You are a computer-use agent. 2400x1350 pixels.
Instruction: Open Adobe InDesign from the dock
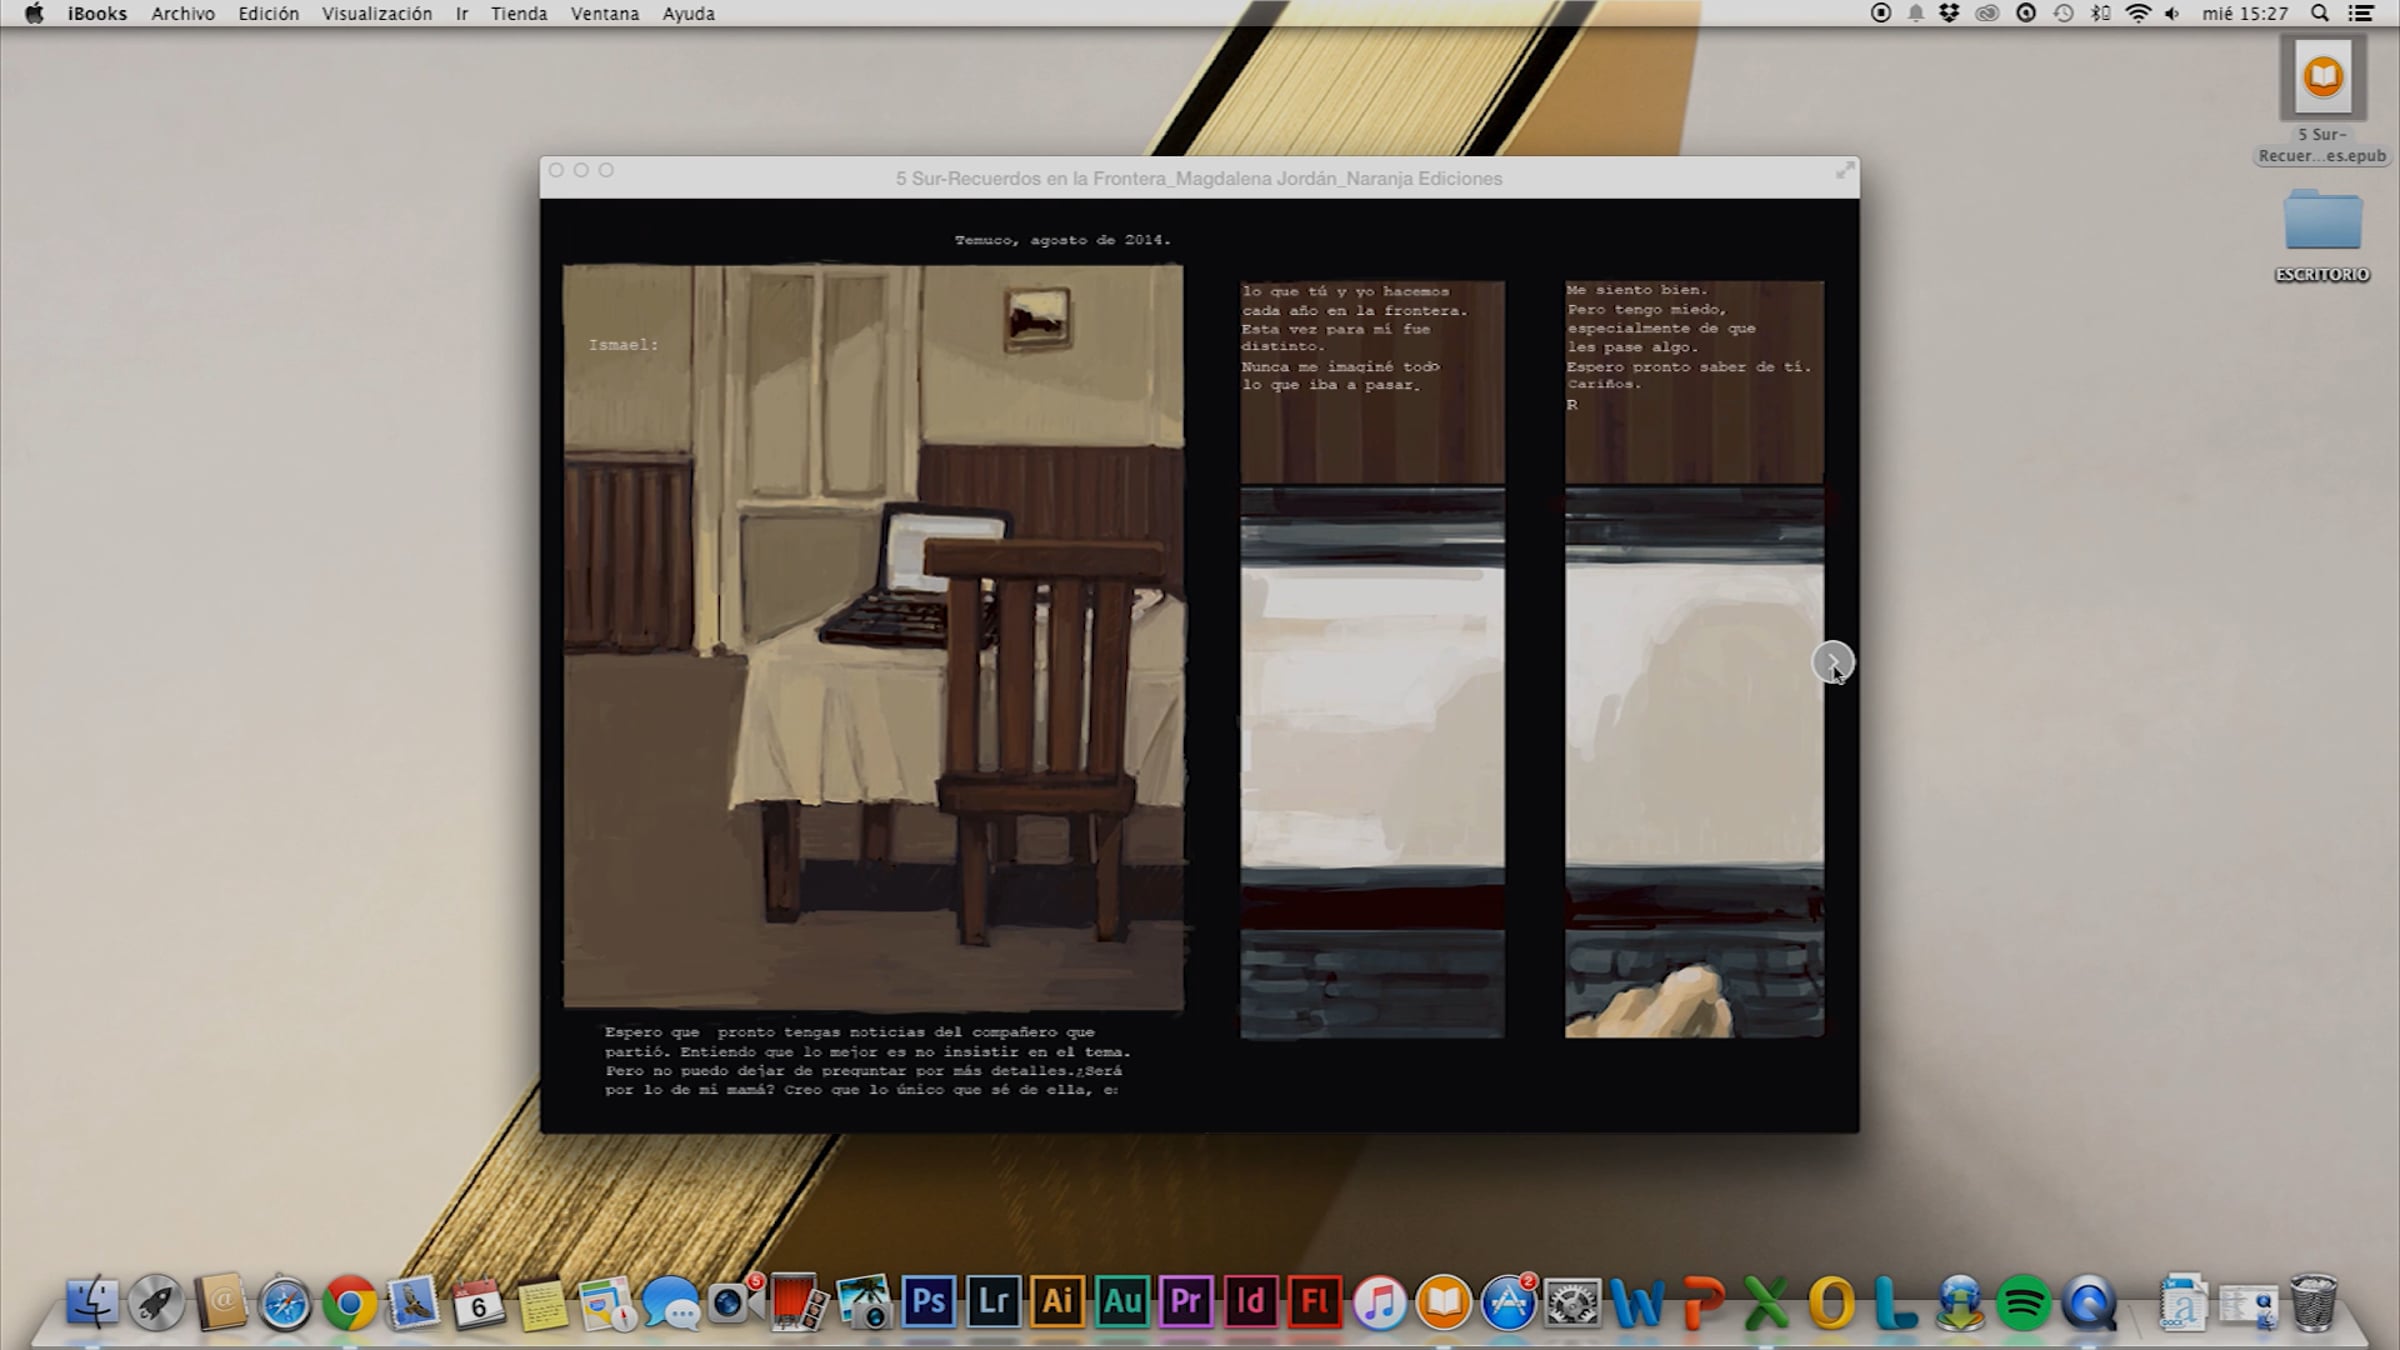[x=1250, y=1302]
